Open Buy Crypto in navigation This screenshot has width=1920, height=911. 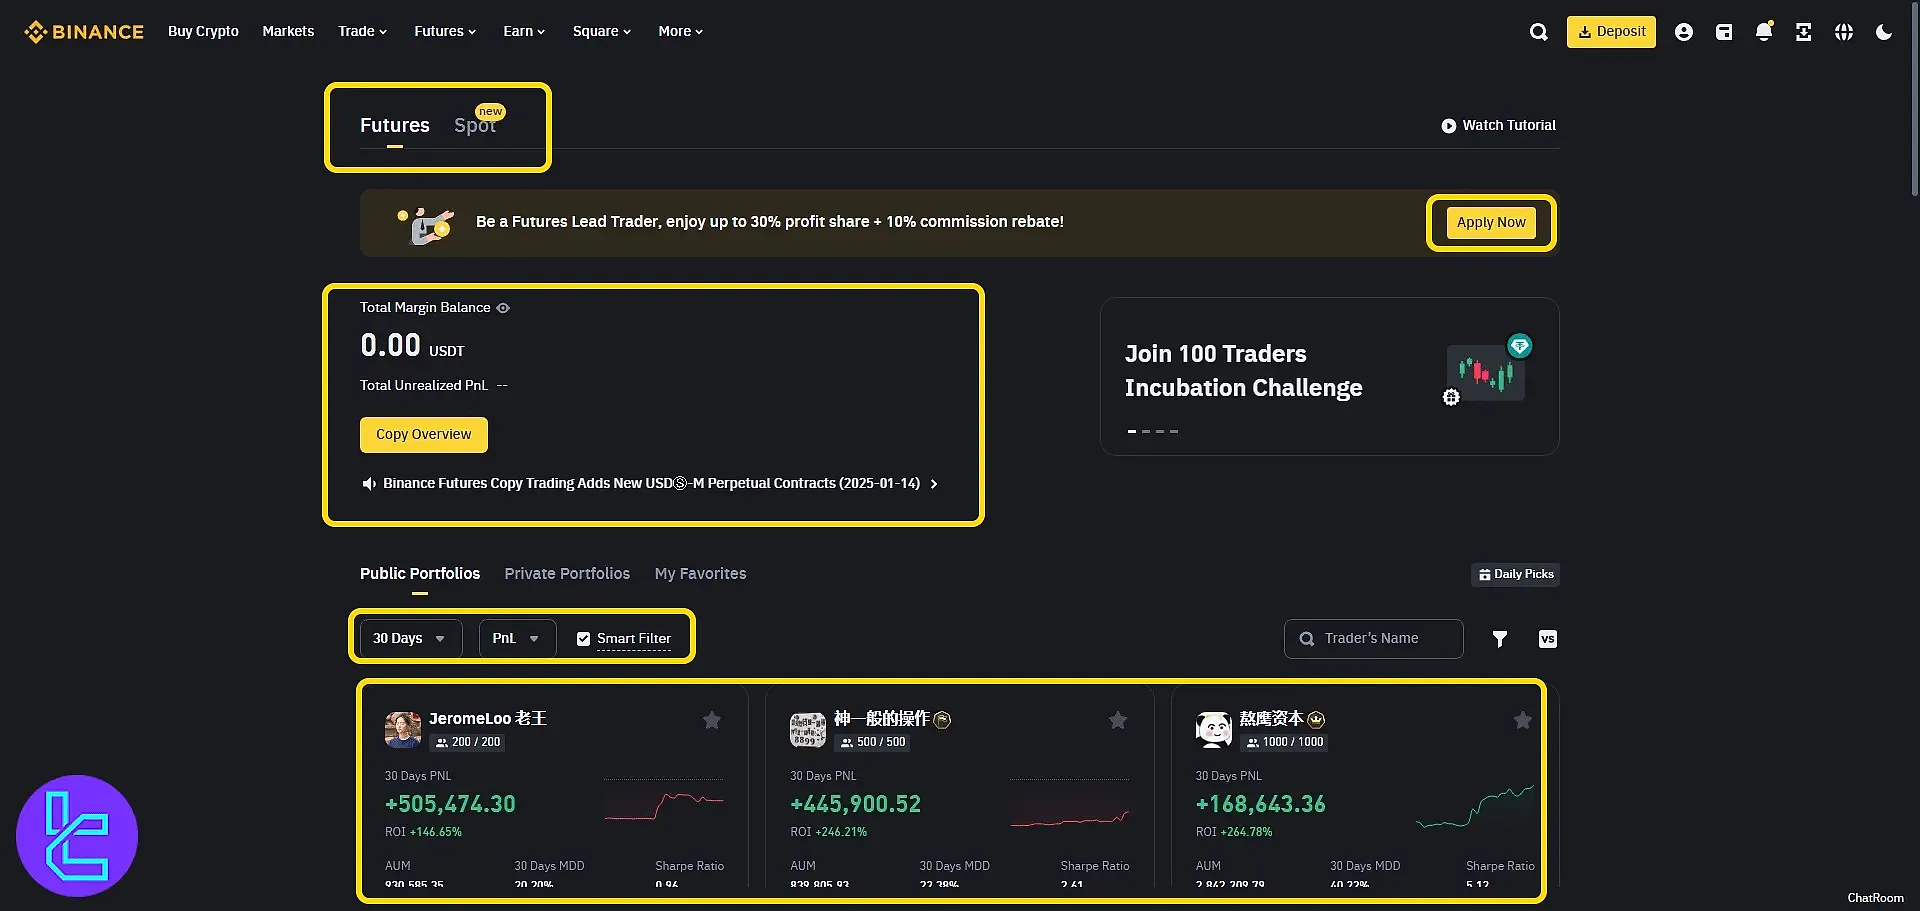(x=203, y=32)
